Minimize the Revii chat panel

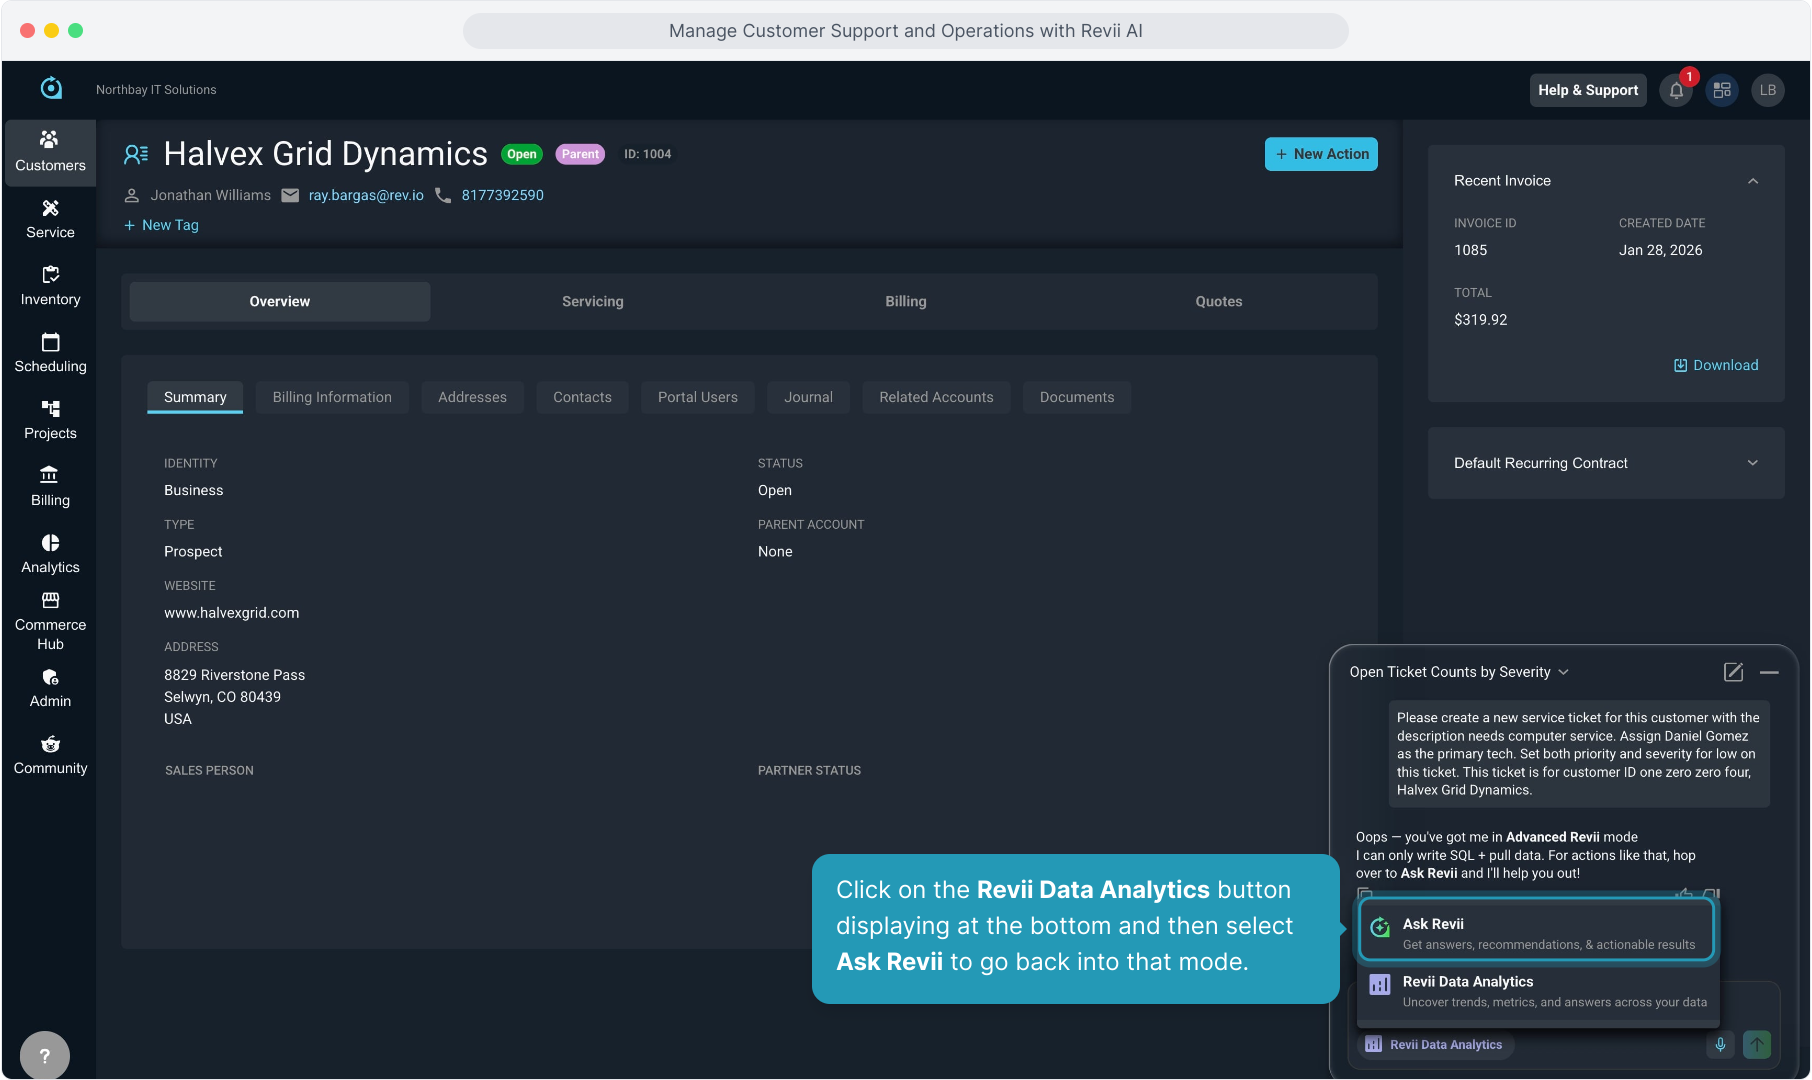1769,673
